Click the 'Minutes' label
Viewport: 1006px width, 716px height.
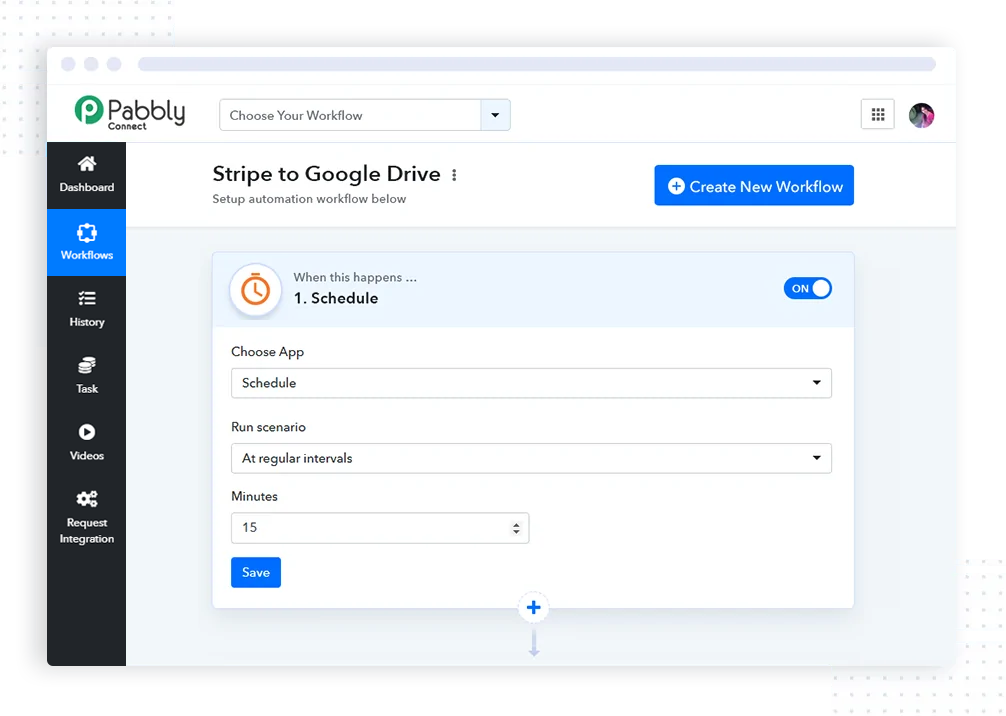(254, 496)
